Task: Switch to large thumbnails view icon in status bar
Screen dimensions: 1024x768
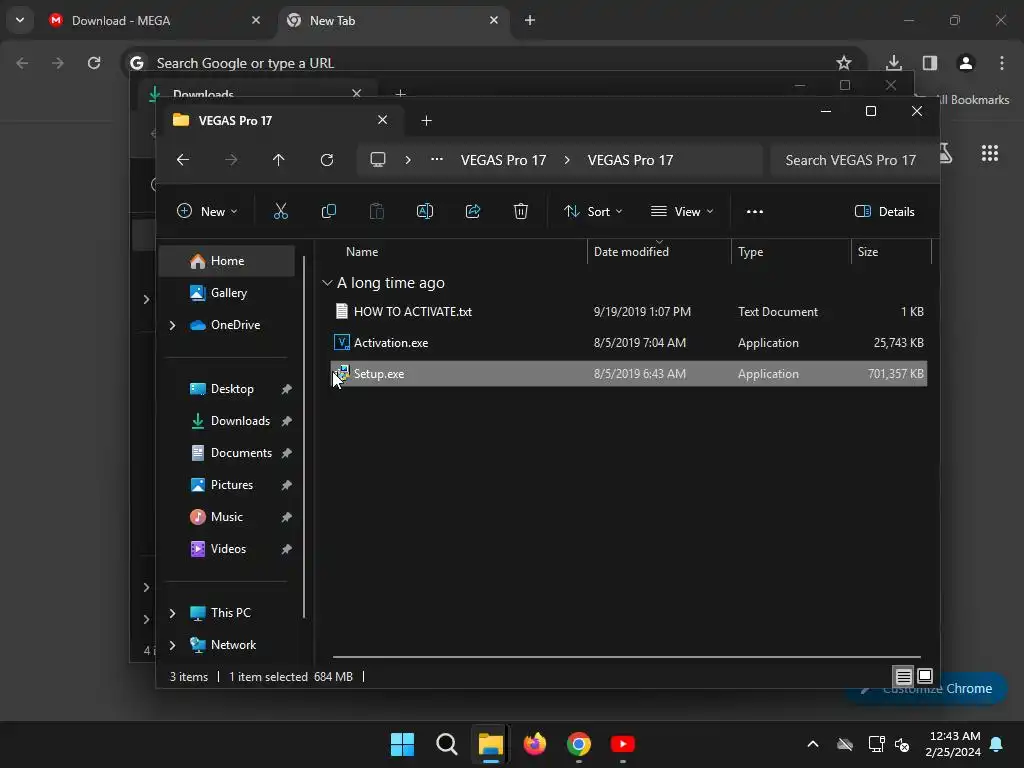Action: coord(925,677)
